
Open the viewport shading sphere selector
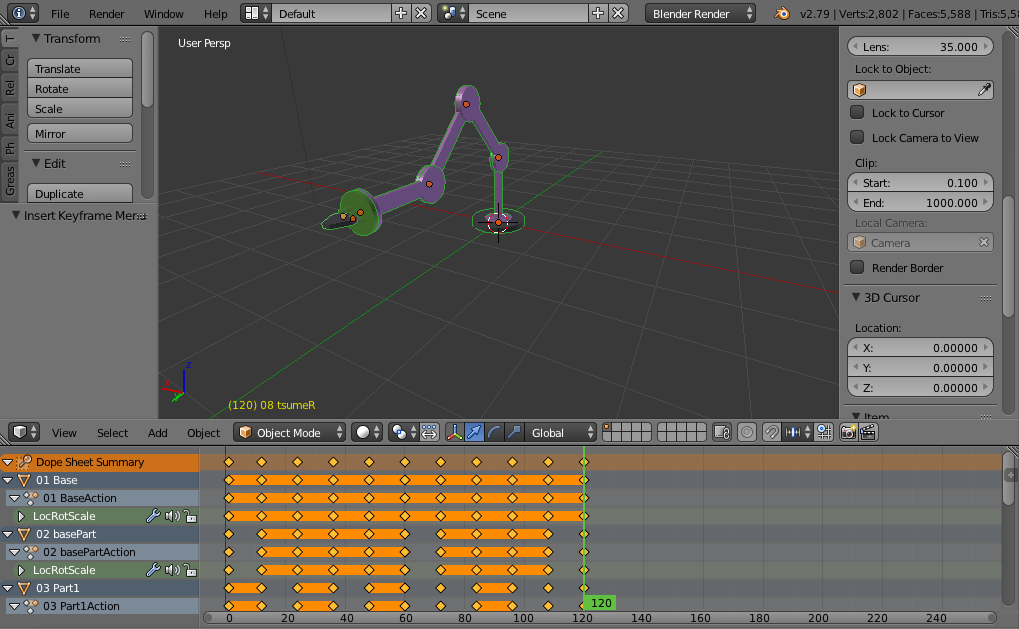coord(367,432)
